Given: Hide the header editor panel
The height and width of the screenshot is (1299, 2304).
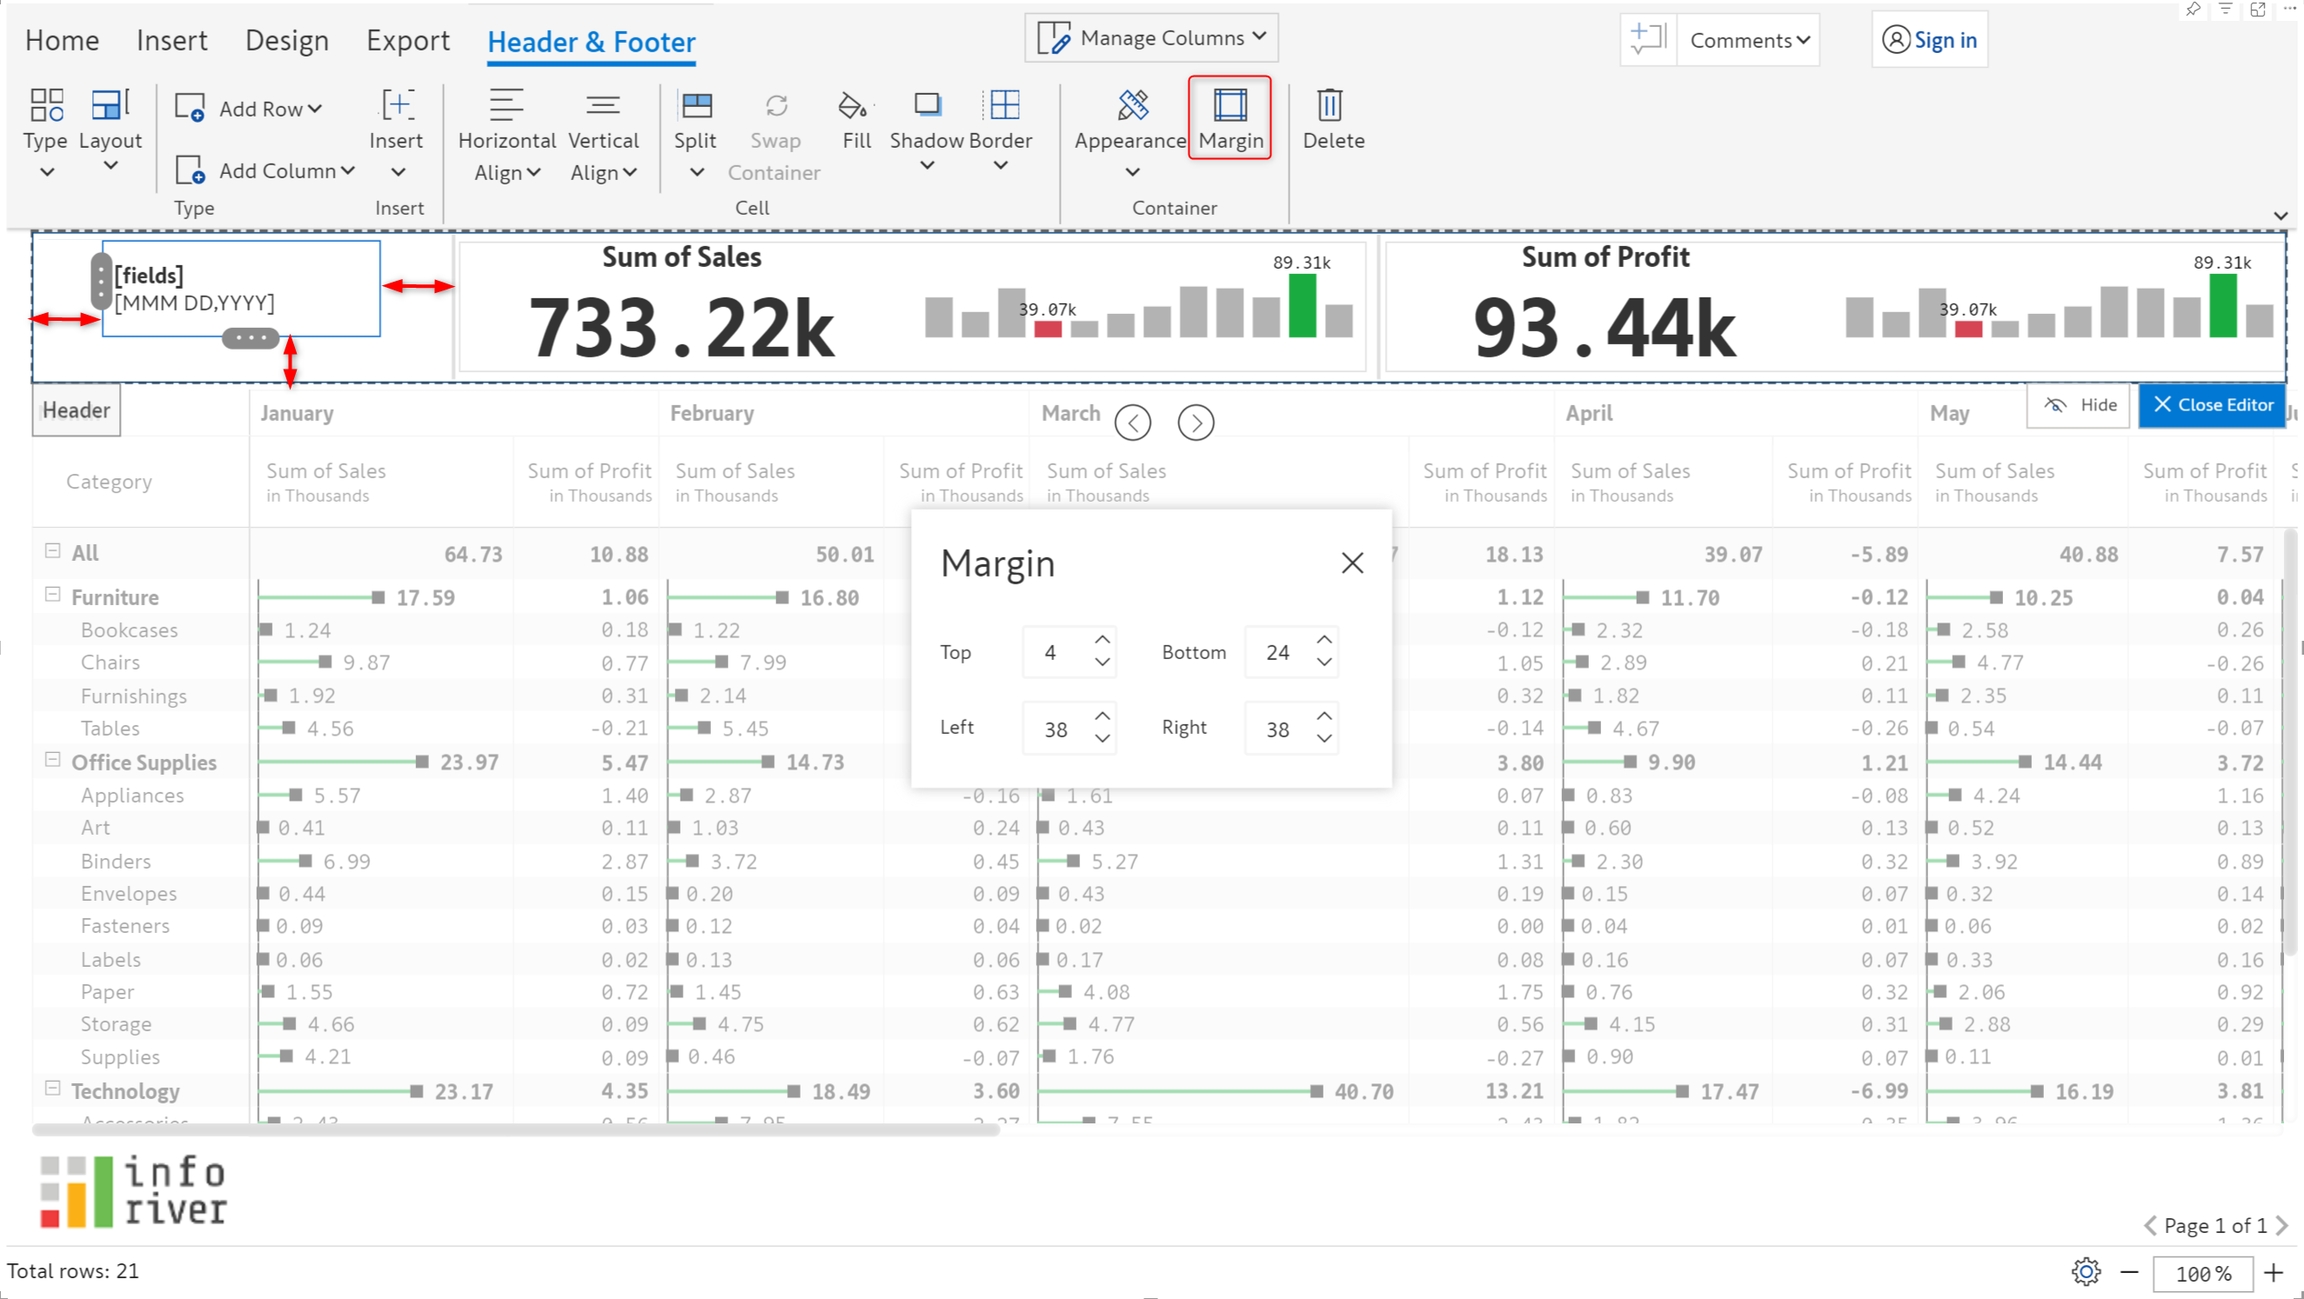Looking at the screenshot, I should [2080, 405].
